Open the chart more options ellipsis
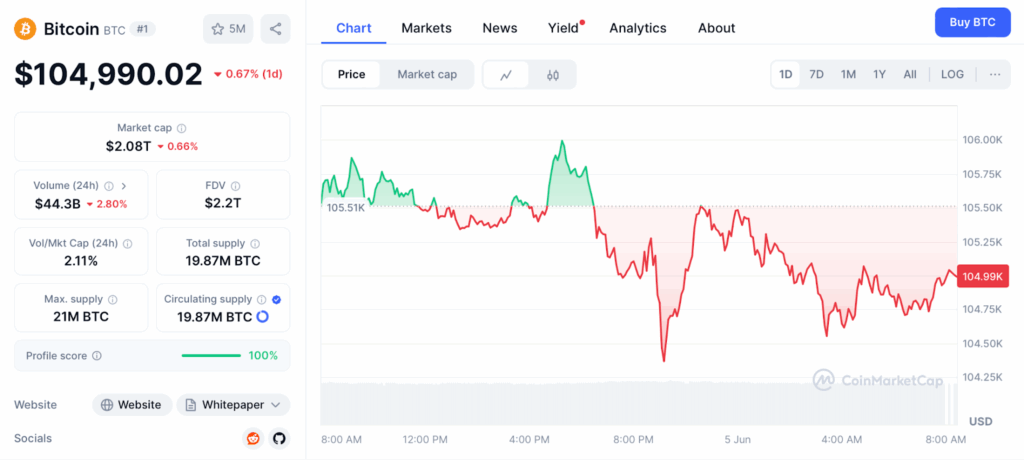Viewport: 1024px width, 460px height. [x=994, y=74]
